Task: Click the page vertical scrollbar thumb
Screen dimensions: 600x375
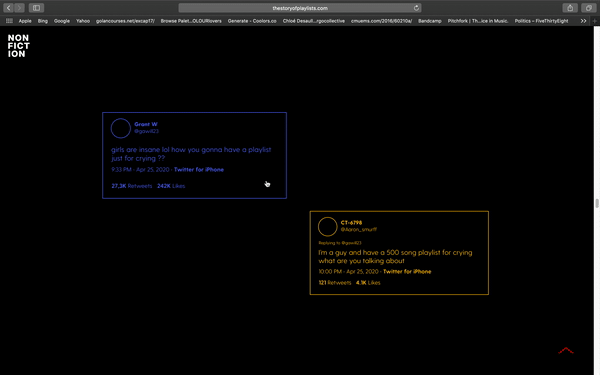Action: (x=597, y=204)
